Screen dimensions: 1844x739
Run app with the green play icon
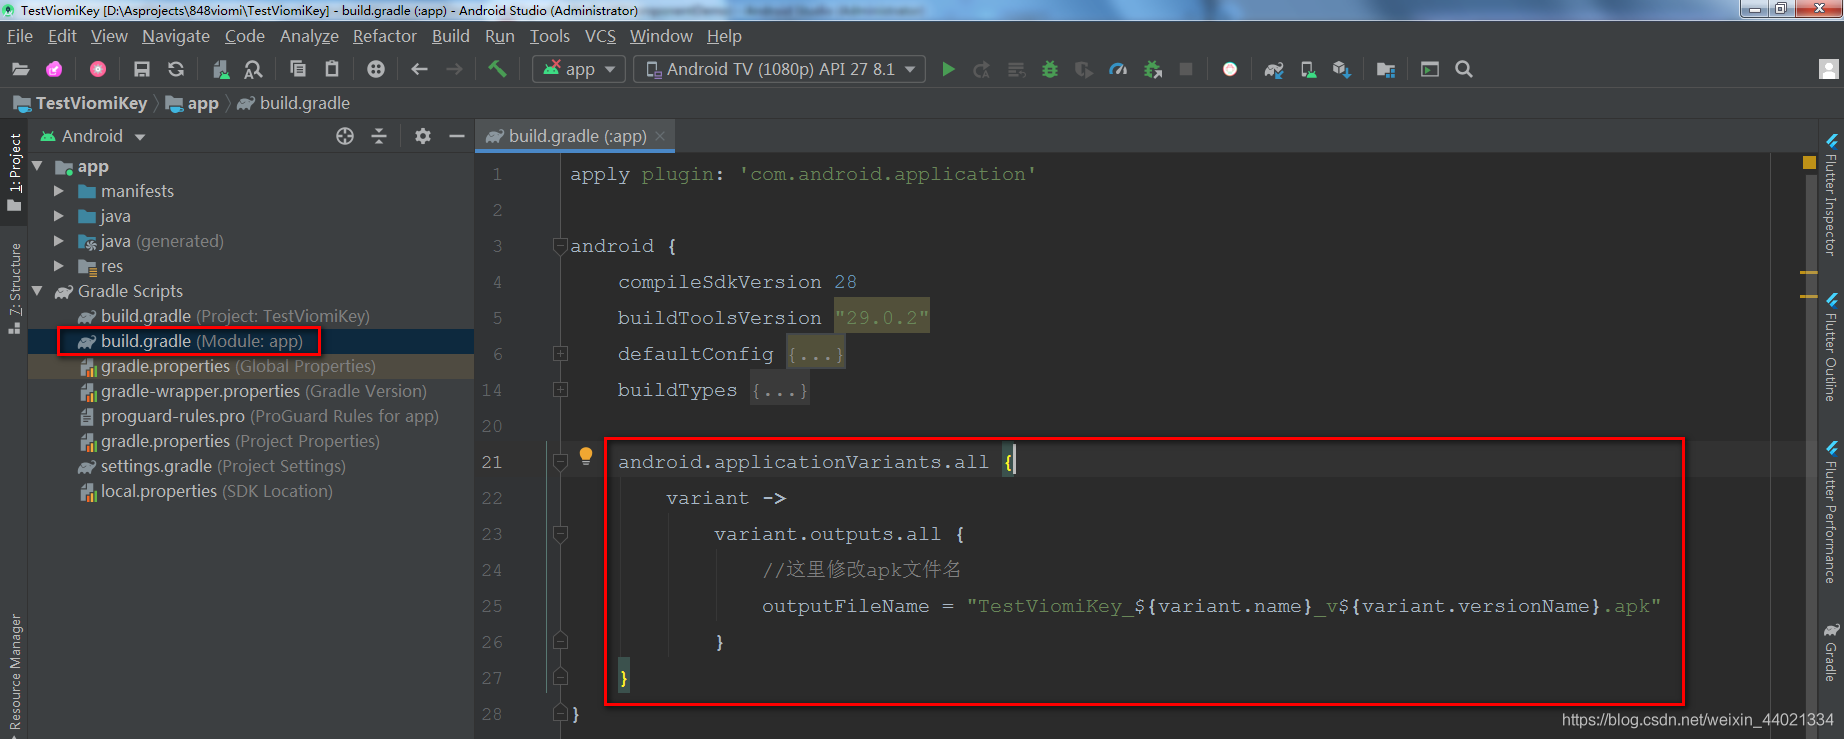tap(948, 69)
